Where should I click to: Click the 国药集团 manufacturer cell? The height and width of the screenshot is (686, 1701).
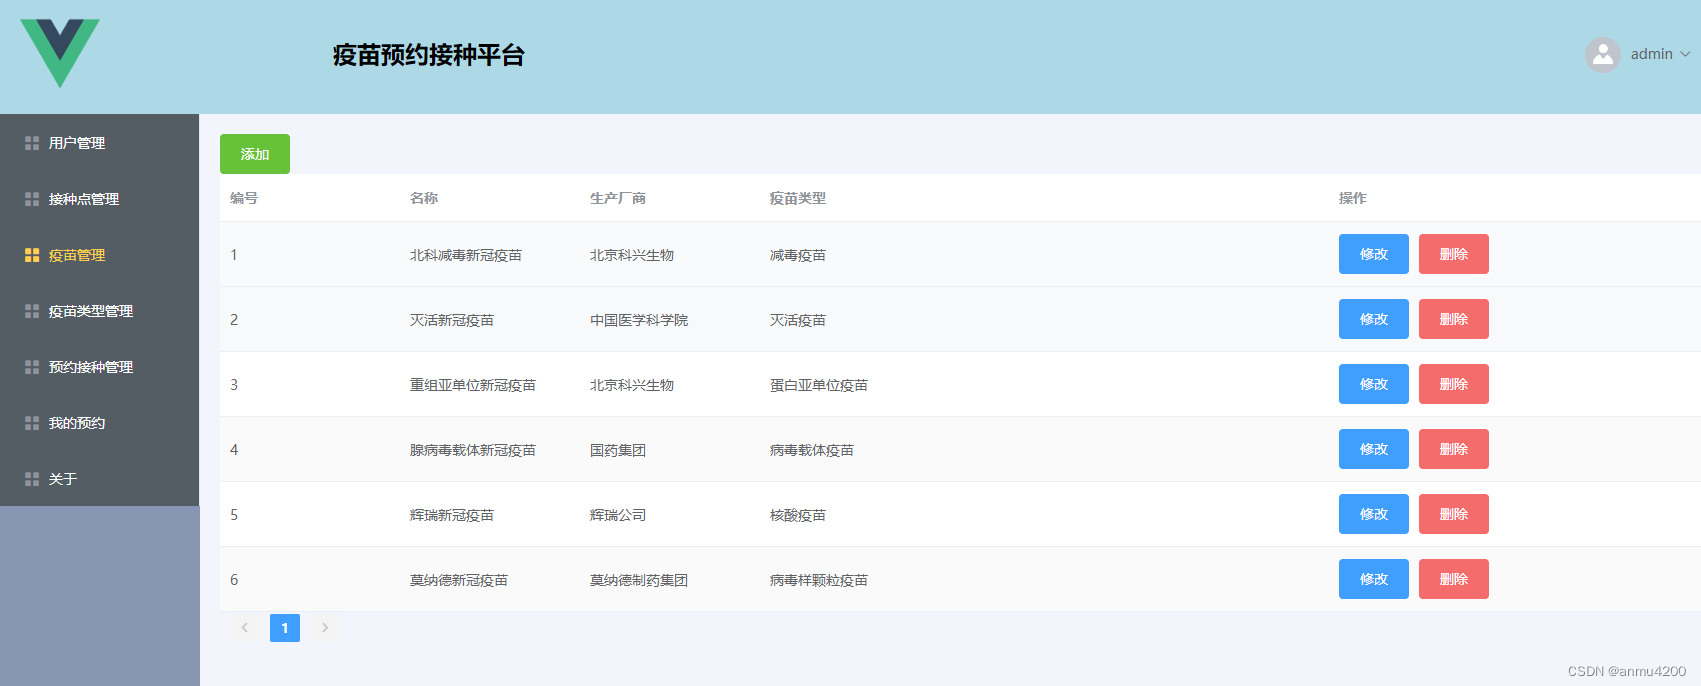coord(618,450)
